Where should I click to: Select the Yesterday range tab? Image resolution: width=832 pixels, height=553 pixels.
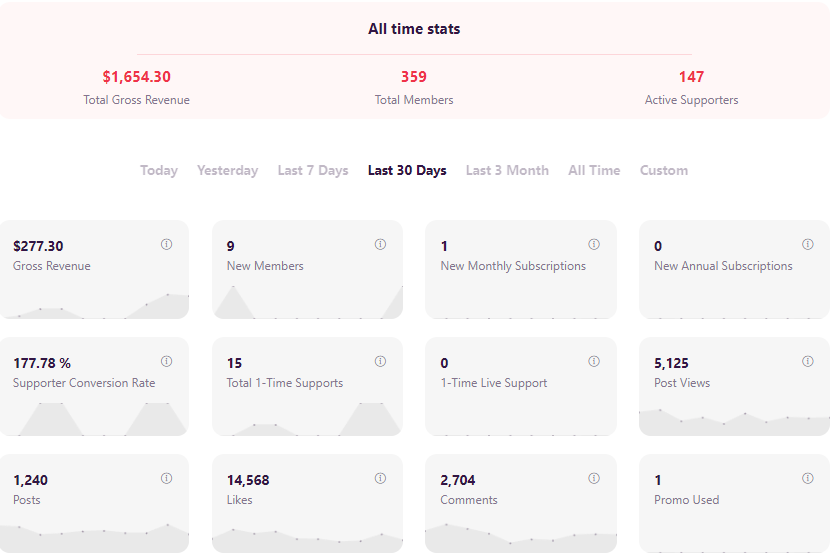(228, 170)
